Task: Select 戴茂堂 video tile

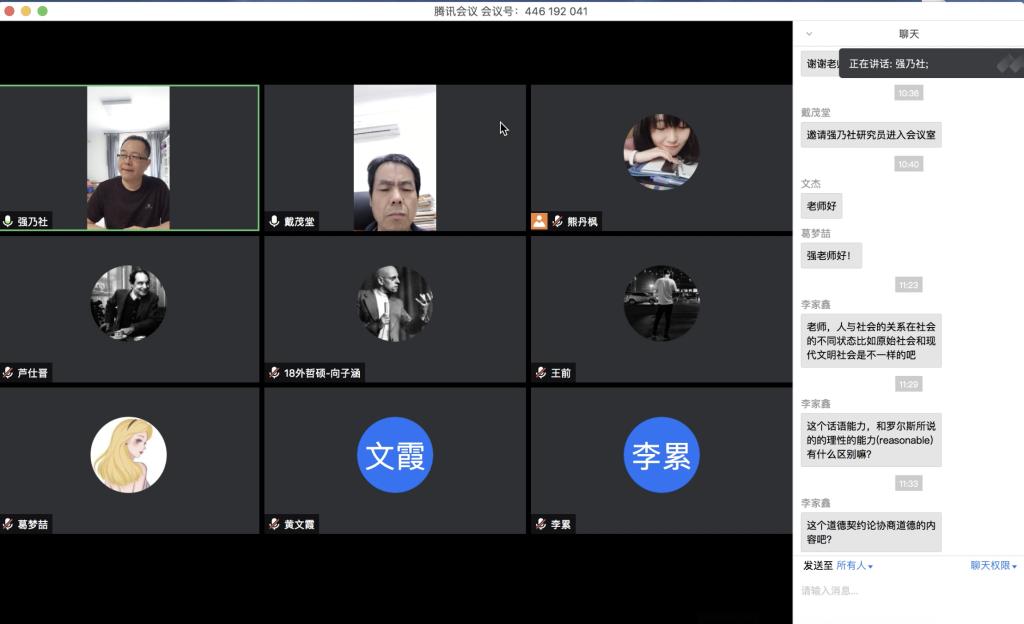Action: pos(395,157)
